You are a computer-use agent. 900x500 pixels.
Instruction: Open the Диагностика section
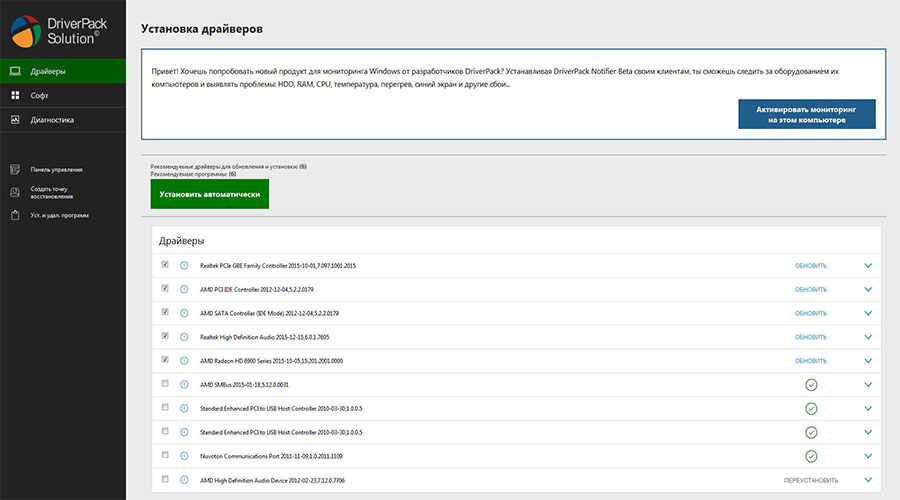pos(63,119)
